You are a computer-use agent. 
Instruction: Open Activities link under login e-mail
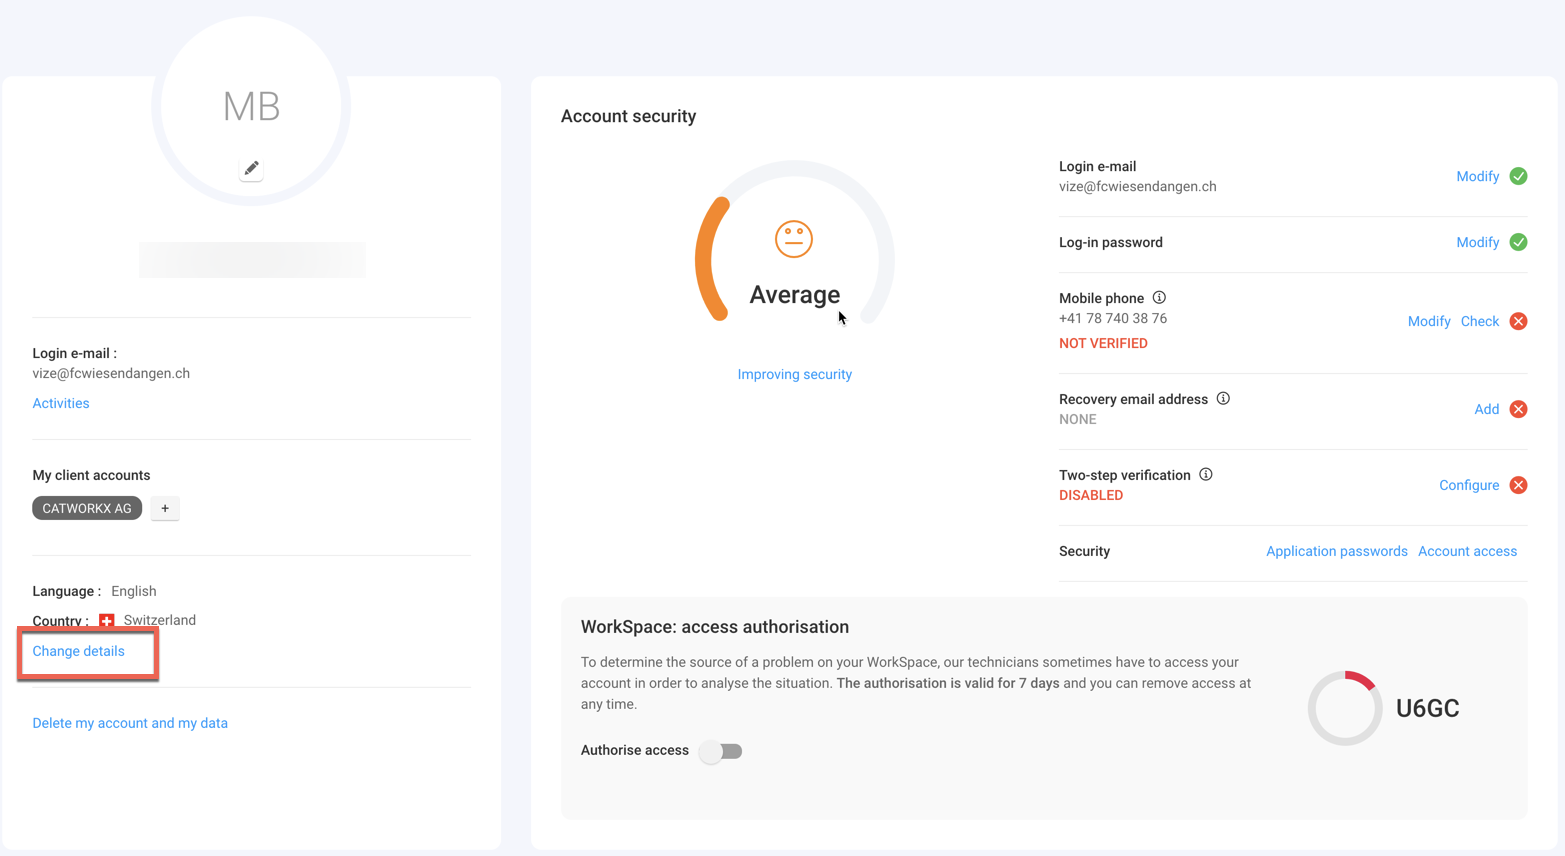[x=61, y=403]
